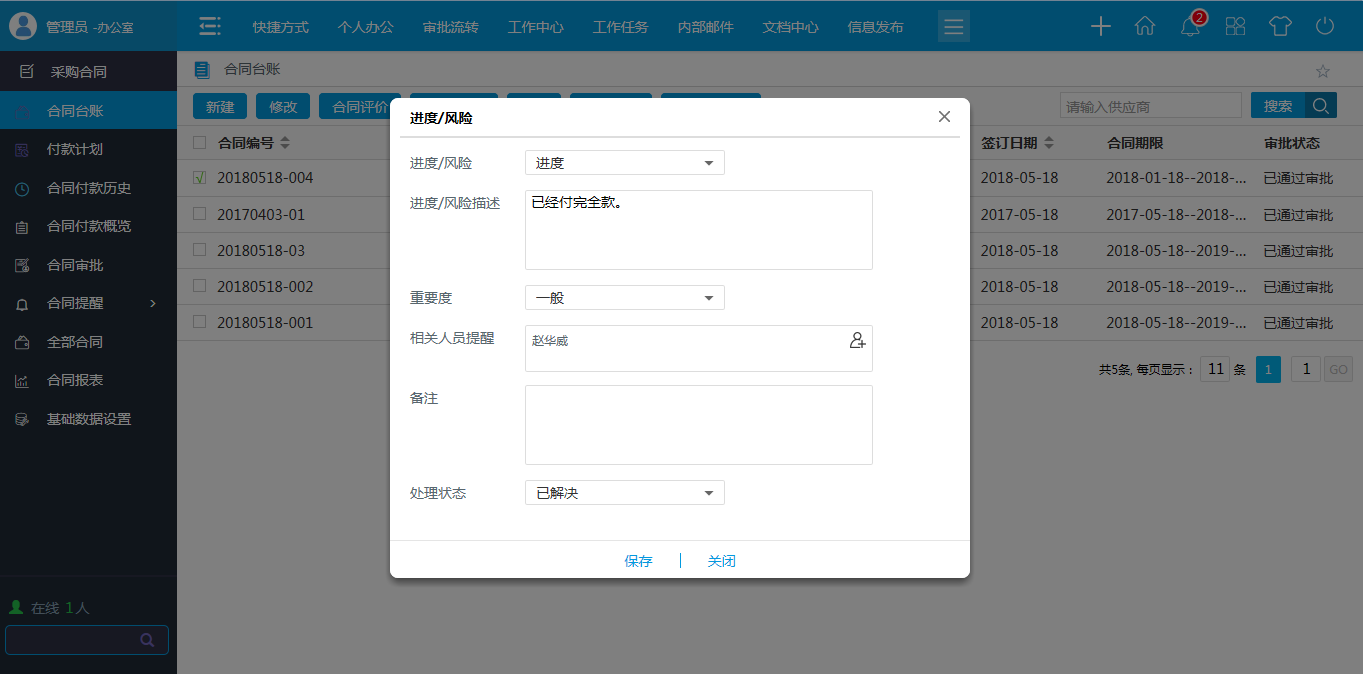
Task: Click the power logout icon
Action: [x=1326, y=26]
